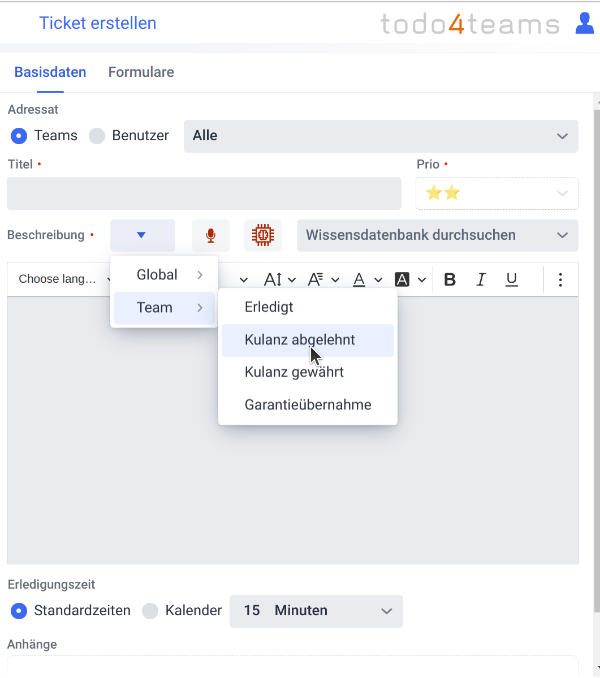Select the Teams radio button
600x678 pixels.
(19, 136)
